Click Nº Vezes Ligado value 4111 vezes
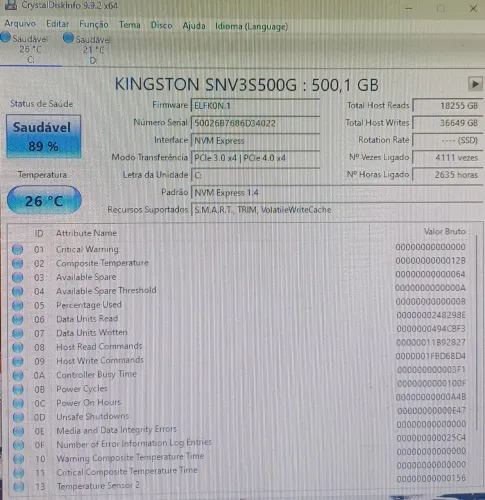This screenshot has width=485, height=500. [447, 158]
